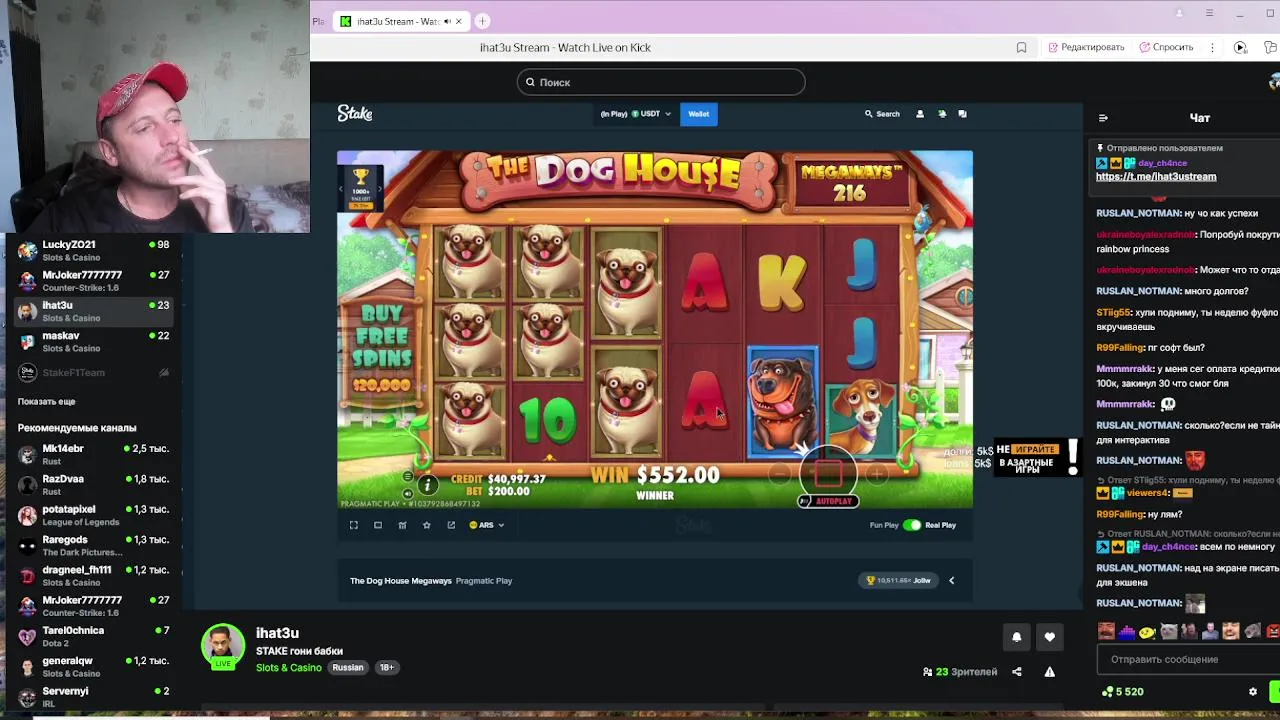
Task: Expand the ARS display currency dropdown
Action: click(x=486, y=525)
